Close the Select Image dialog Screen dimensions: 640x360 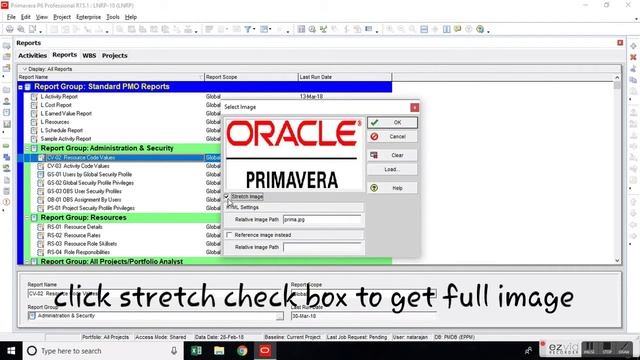414,107
